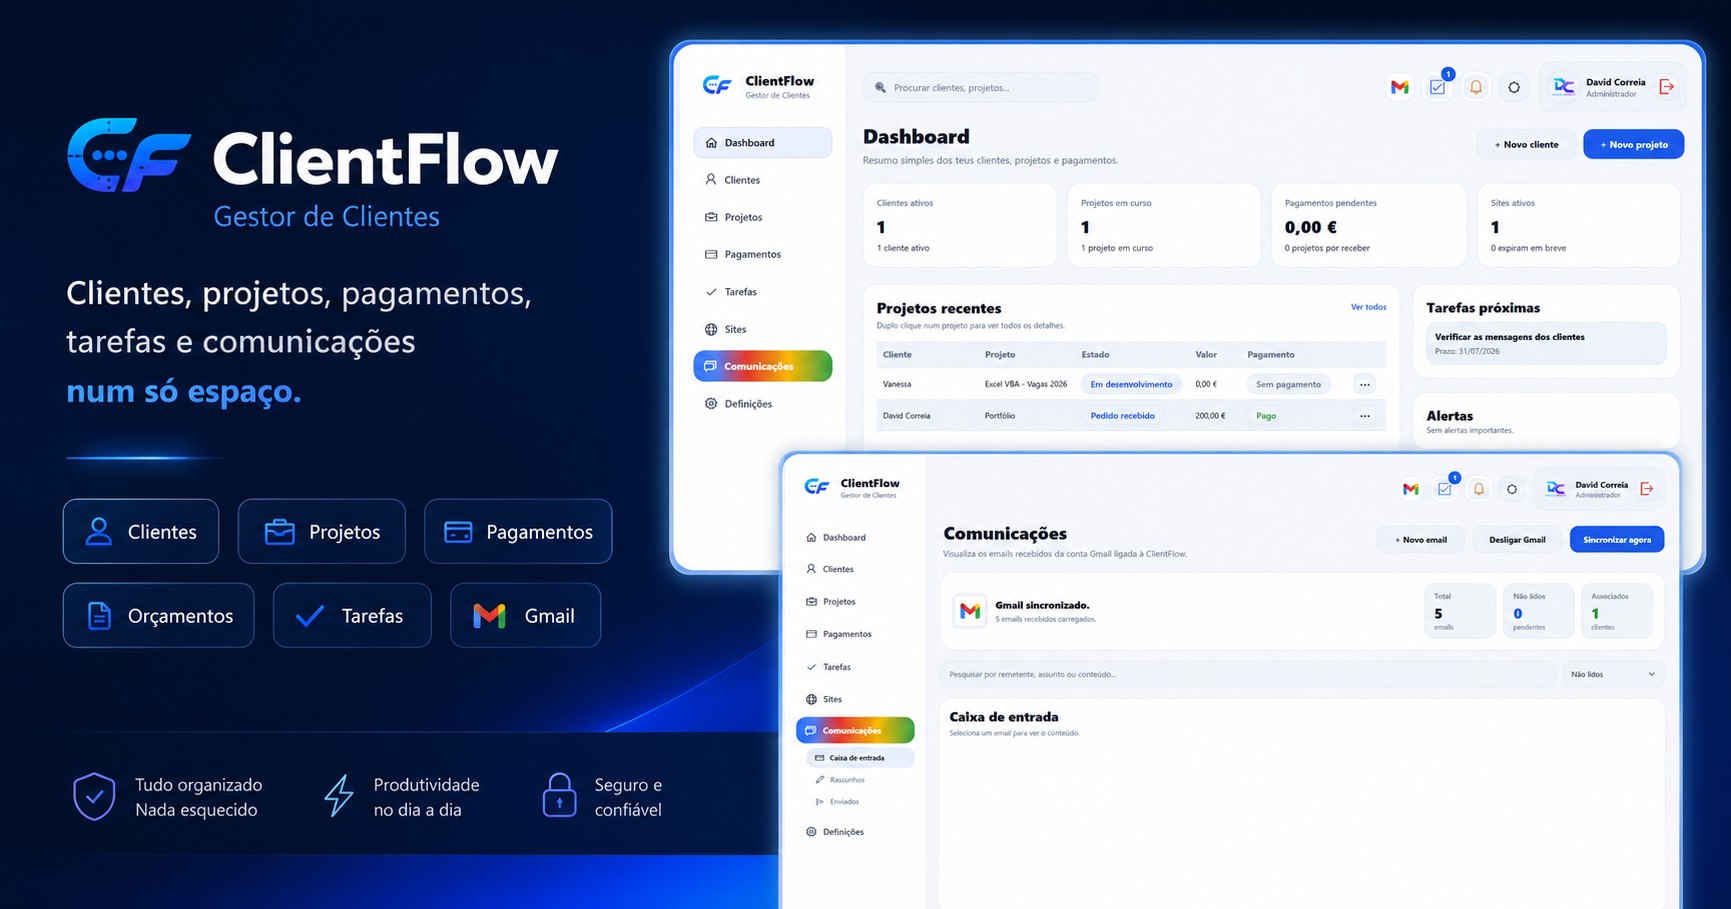Select Caixa de entrada subfolder

pyautogui.click(x=859, y=758)
